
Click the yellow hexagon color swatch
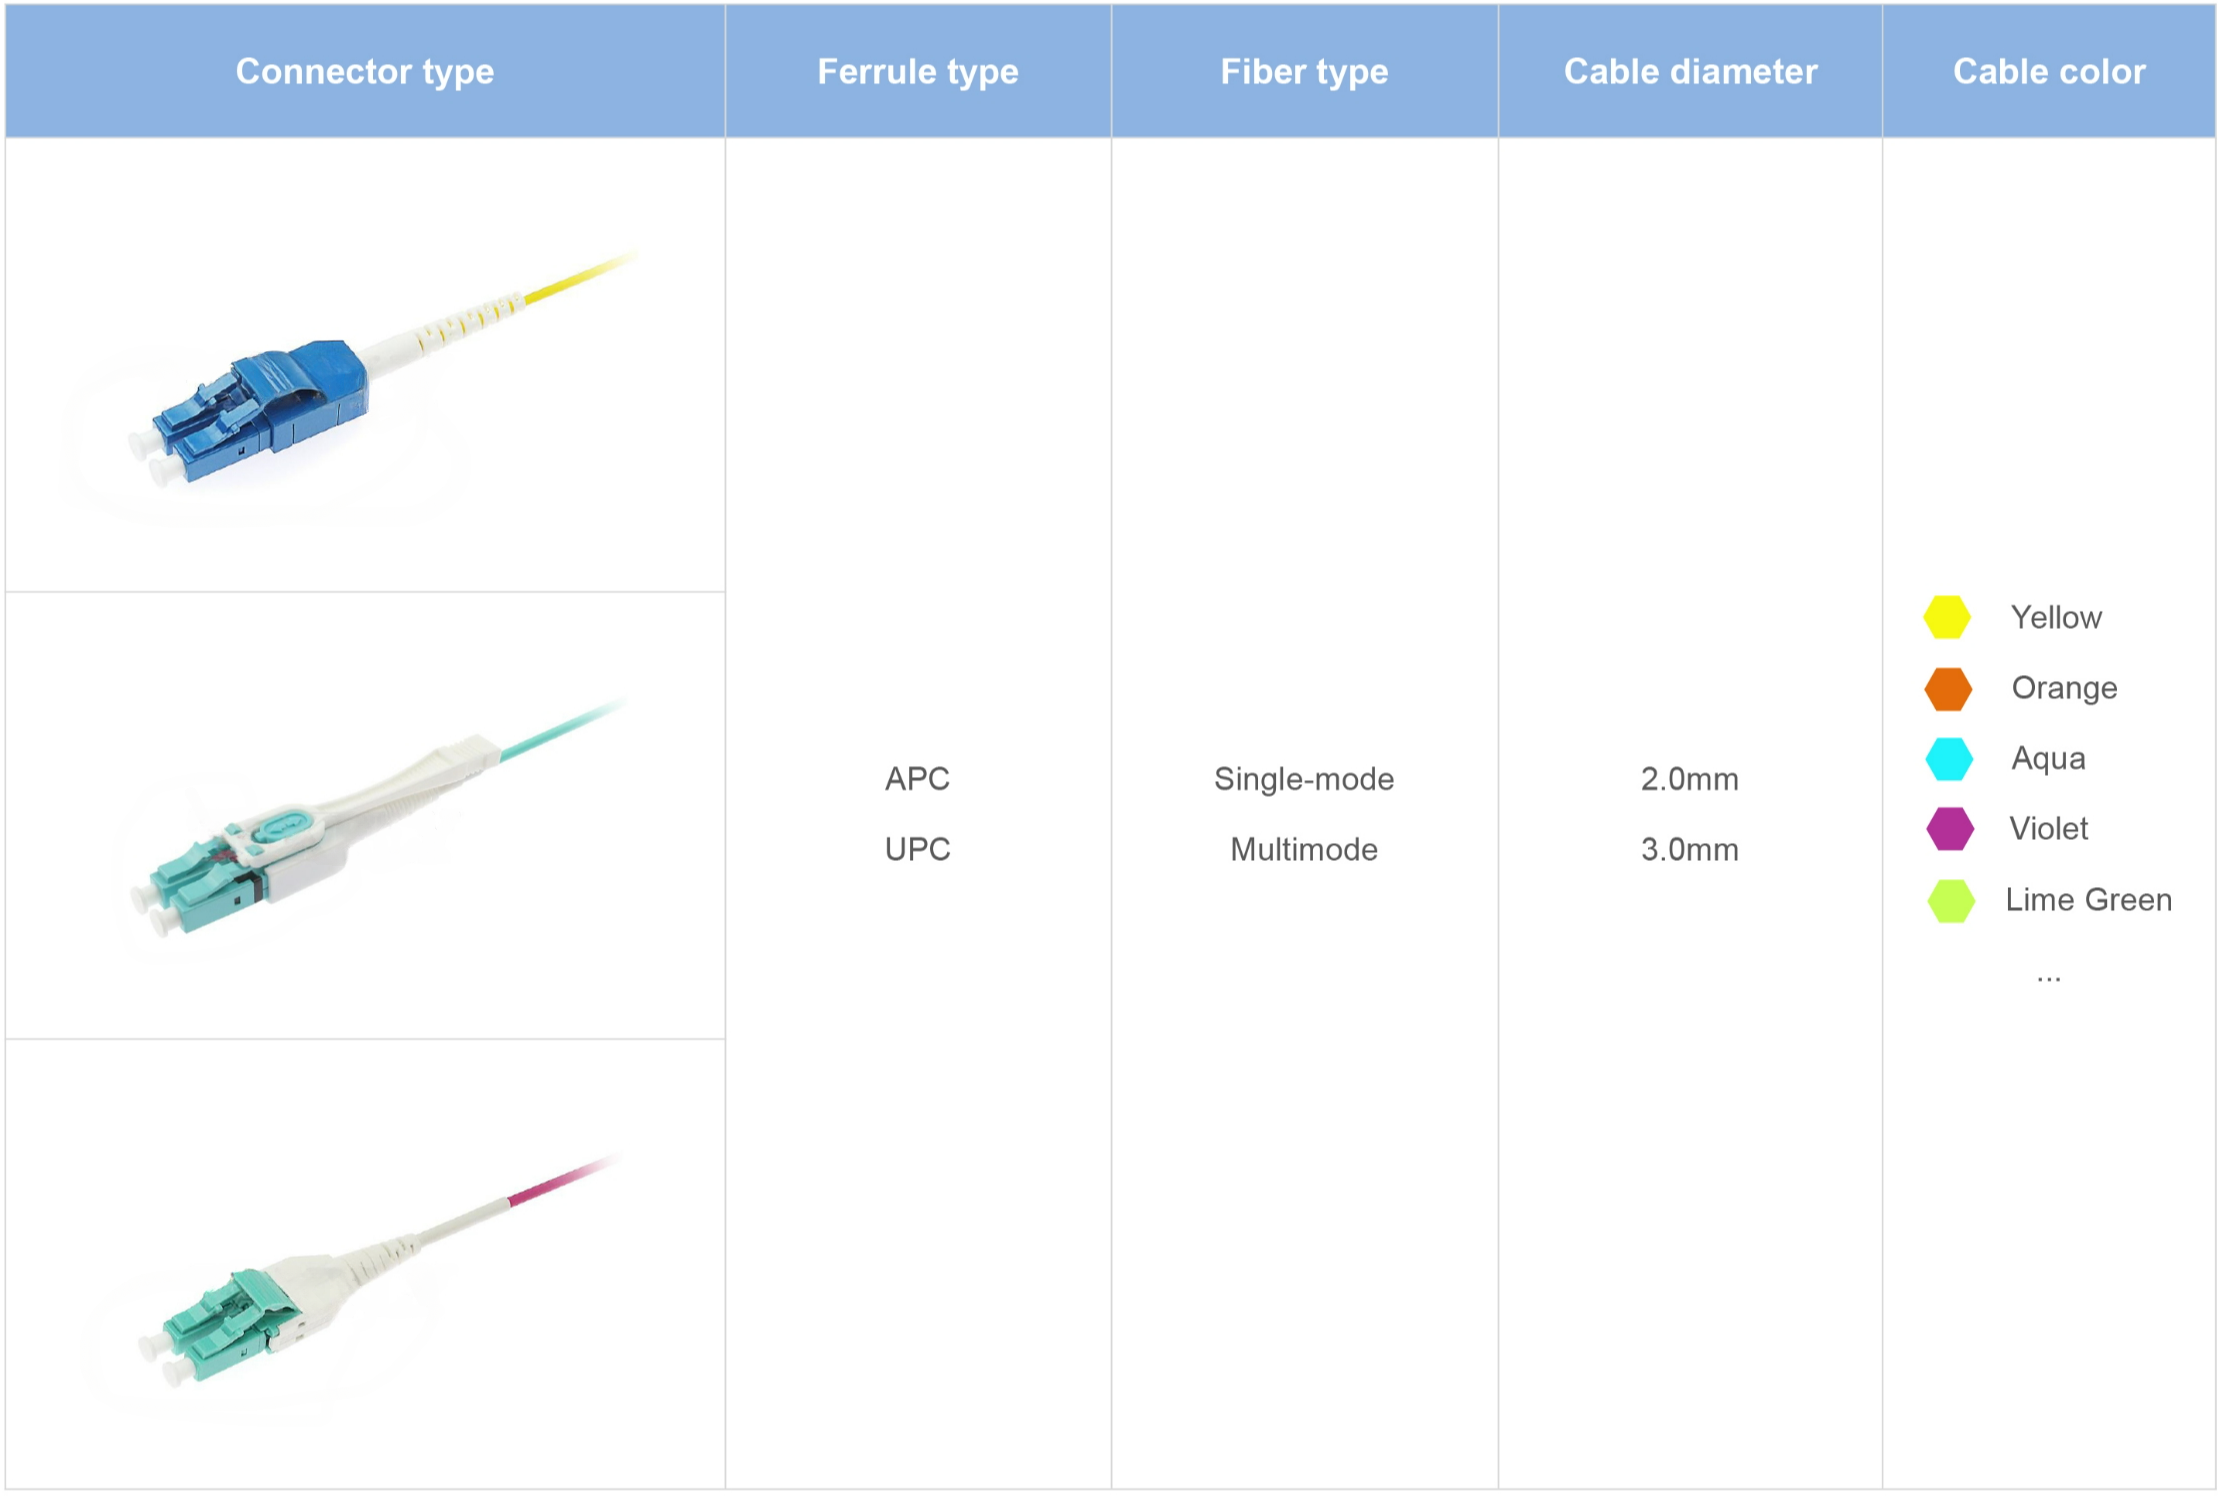click(x=1946, y=617)
